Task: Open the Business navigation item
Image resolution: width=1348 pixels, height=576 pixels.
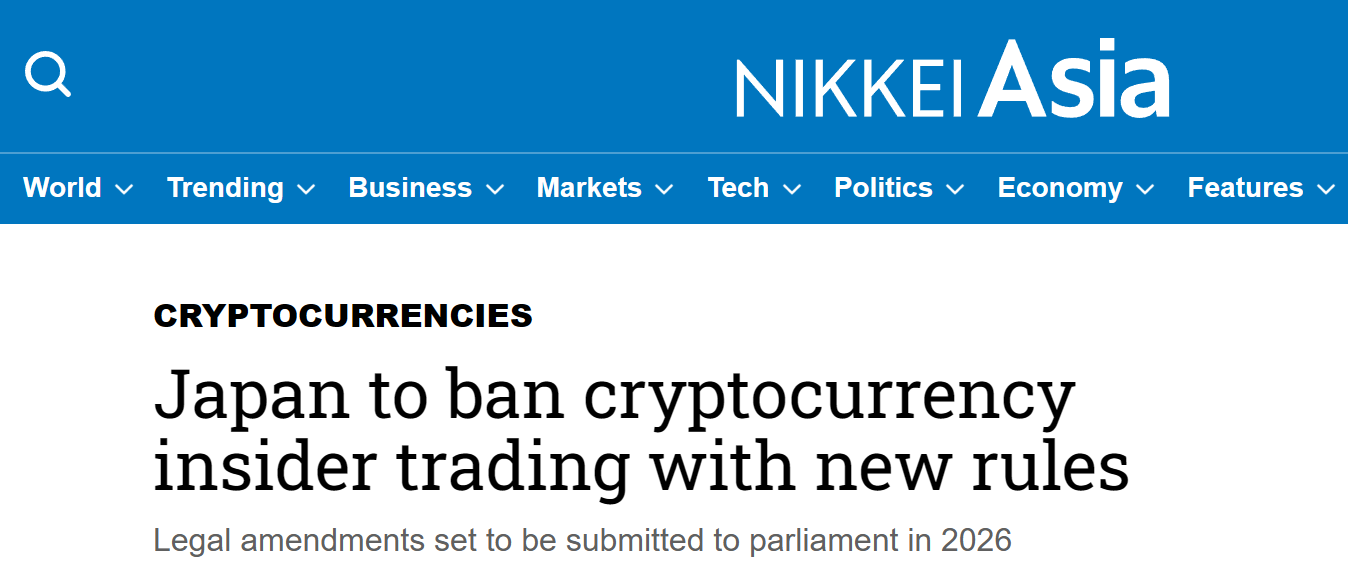Action: click(410, 188)
